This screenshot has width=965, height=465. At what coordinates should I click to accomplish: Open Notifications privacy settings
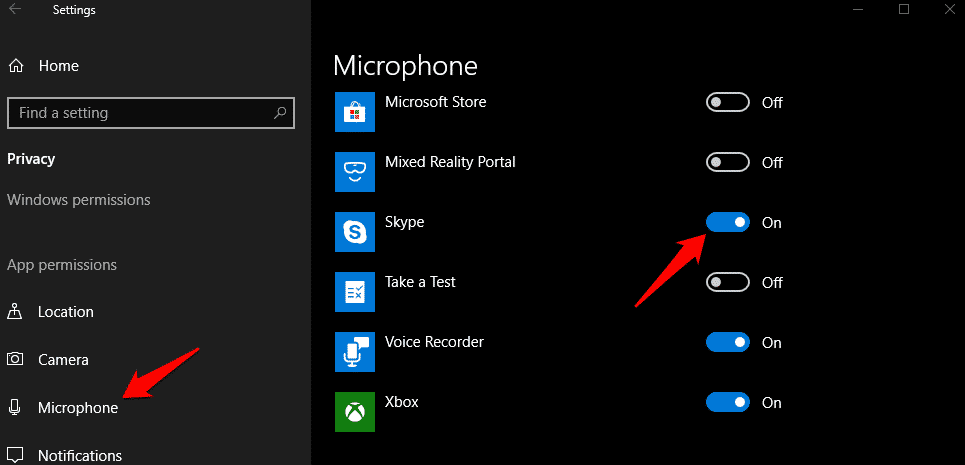(80, 456)
